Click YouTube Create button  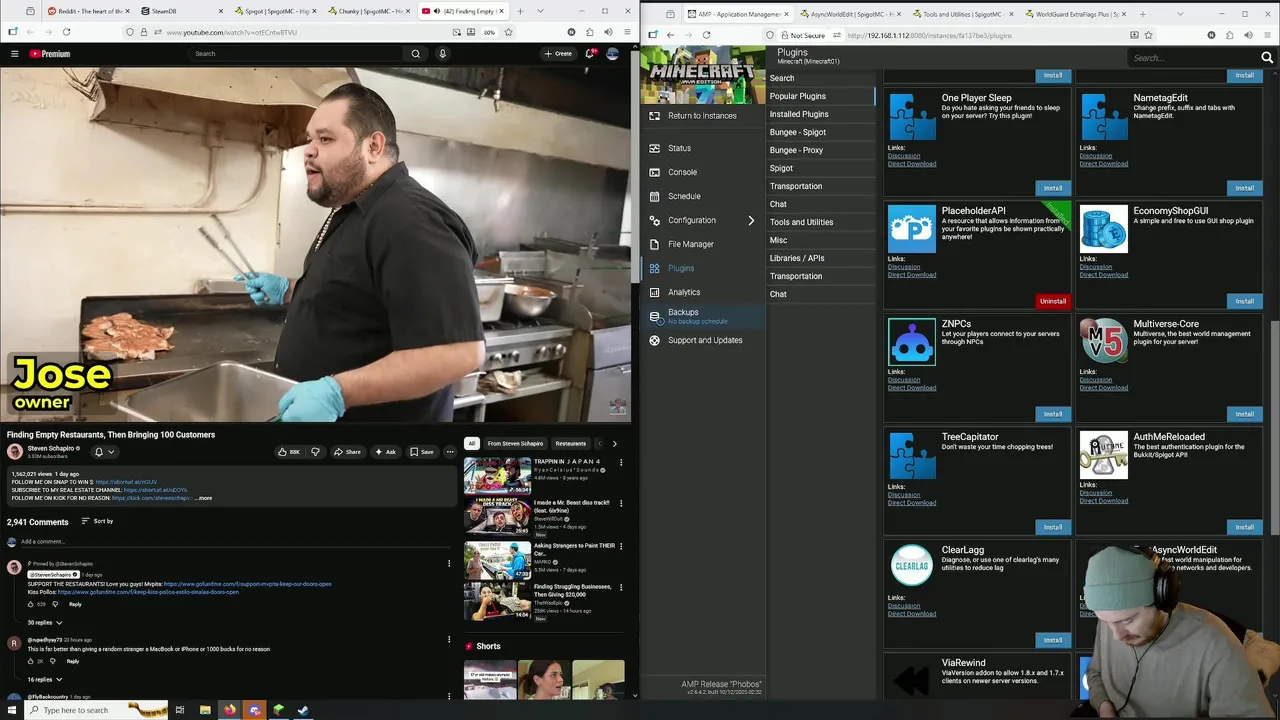(558, 53)
